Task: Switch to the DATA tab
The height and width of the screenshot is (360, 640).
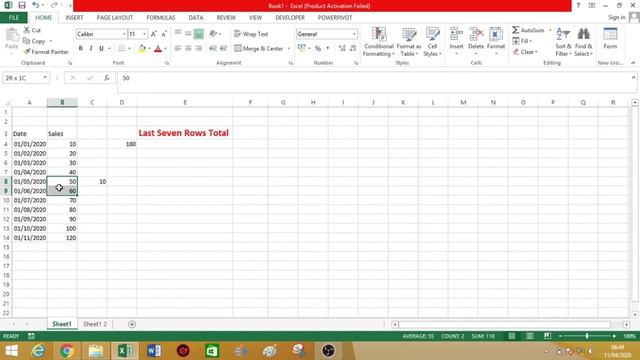Action: click(196, 18)
